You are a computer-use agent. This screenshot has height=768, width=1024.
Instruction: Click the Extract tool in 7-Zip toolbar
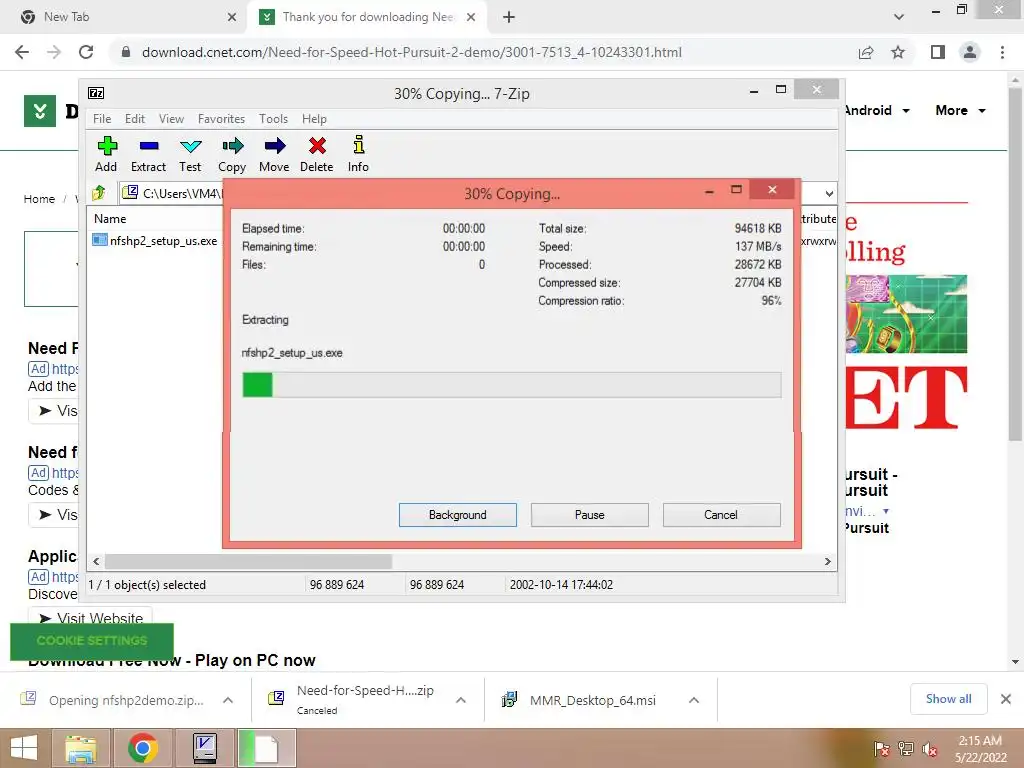pyautogui.click(x=148, y=154)
